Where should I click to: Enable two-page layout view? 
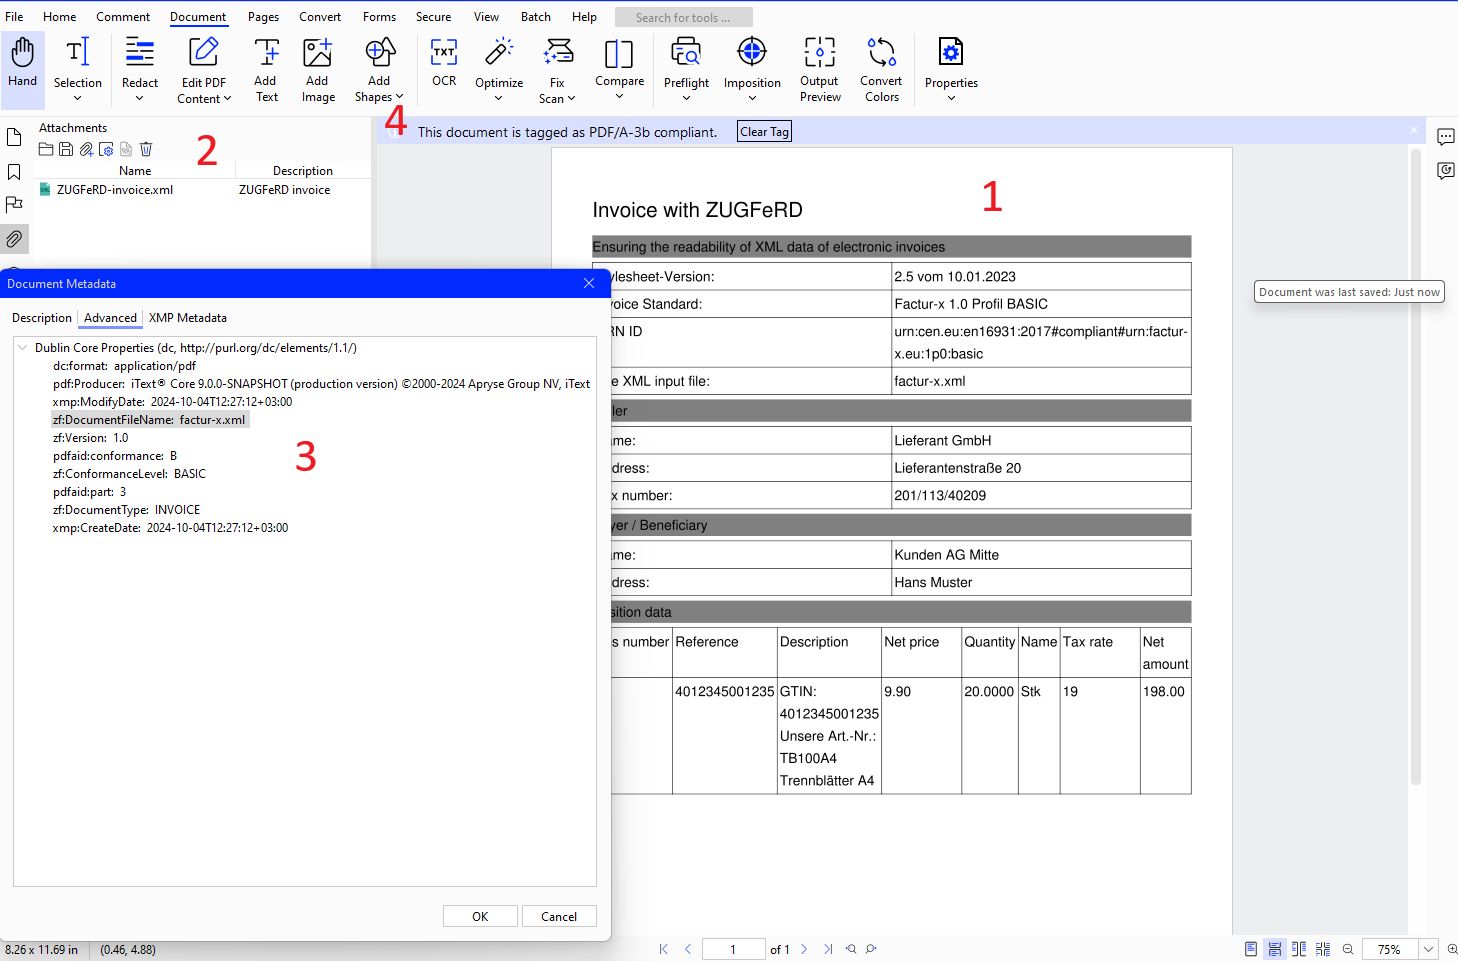tap(1299, 949)
